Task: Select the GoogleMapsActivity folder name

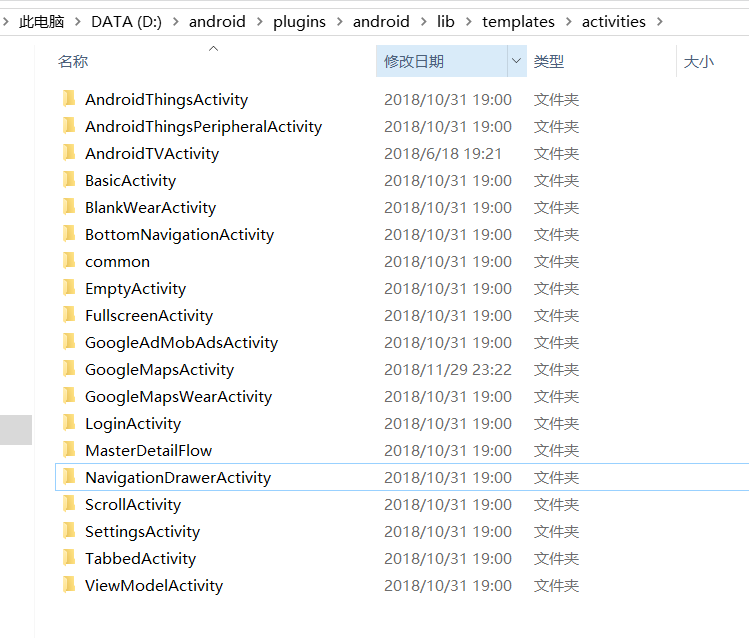Action: [x=160, y=370]
